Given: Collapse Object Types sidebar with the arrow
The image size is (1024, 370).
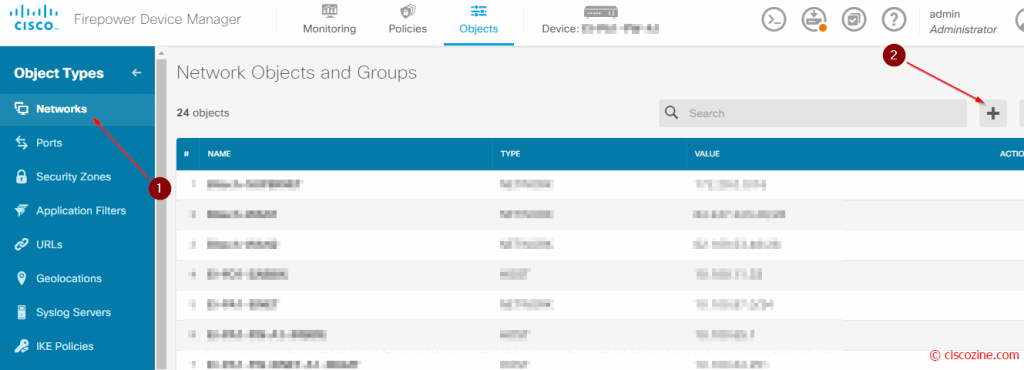Looking at the screenshot, I should pyautogui.click(x=136, y=73).
